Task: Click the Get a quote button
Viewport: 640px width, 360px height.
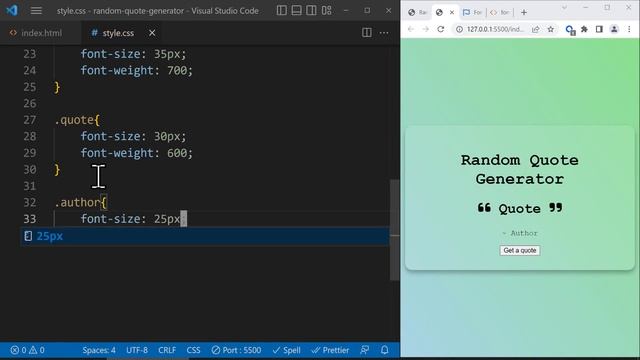Action: pos(520,250)
